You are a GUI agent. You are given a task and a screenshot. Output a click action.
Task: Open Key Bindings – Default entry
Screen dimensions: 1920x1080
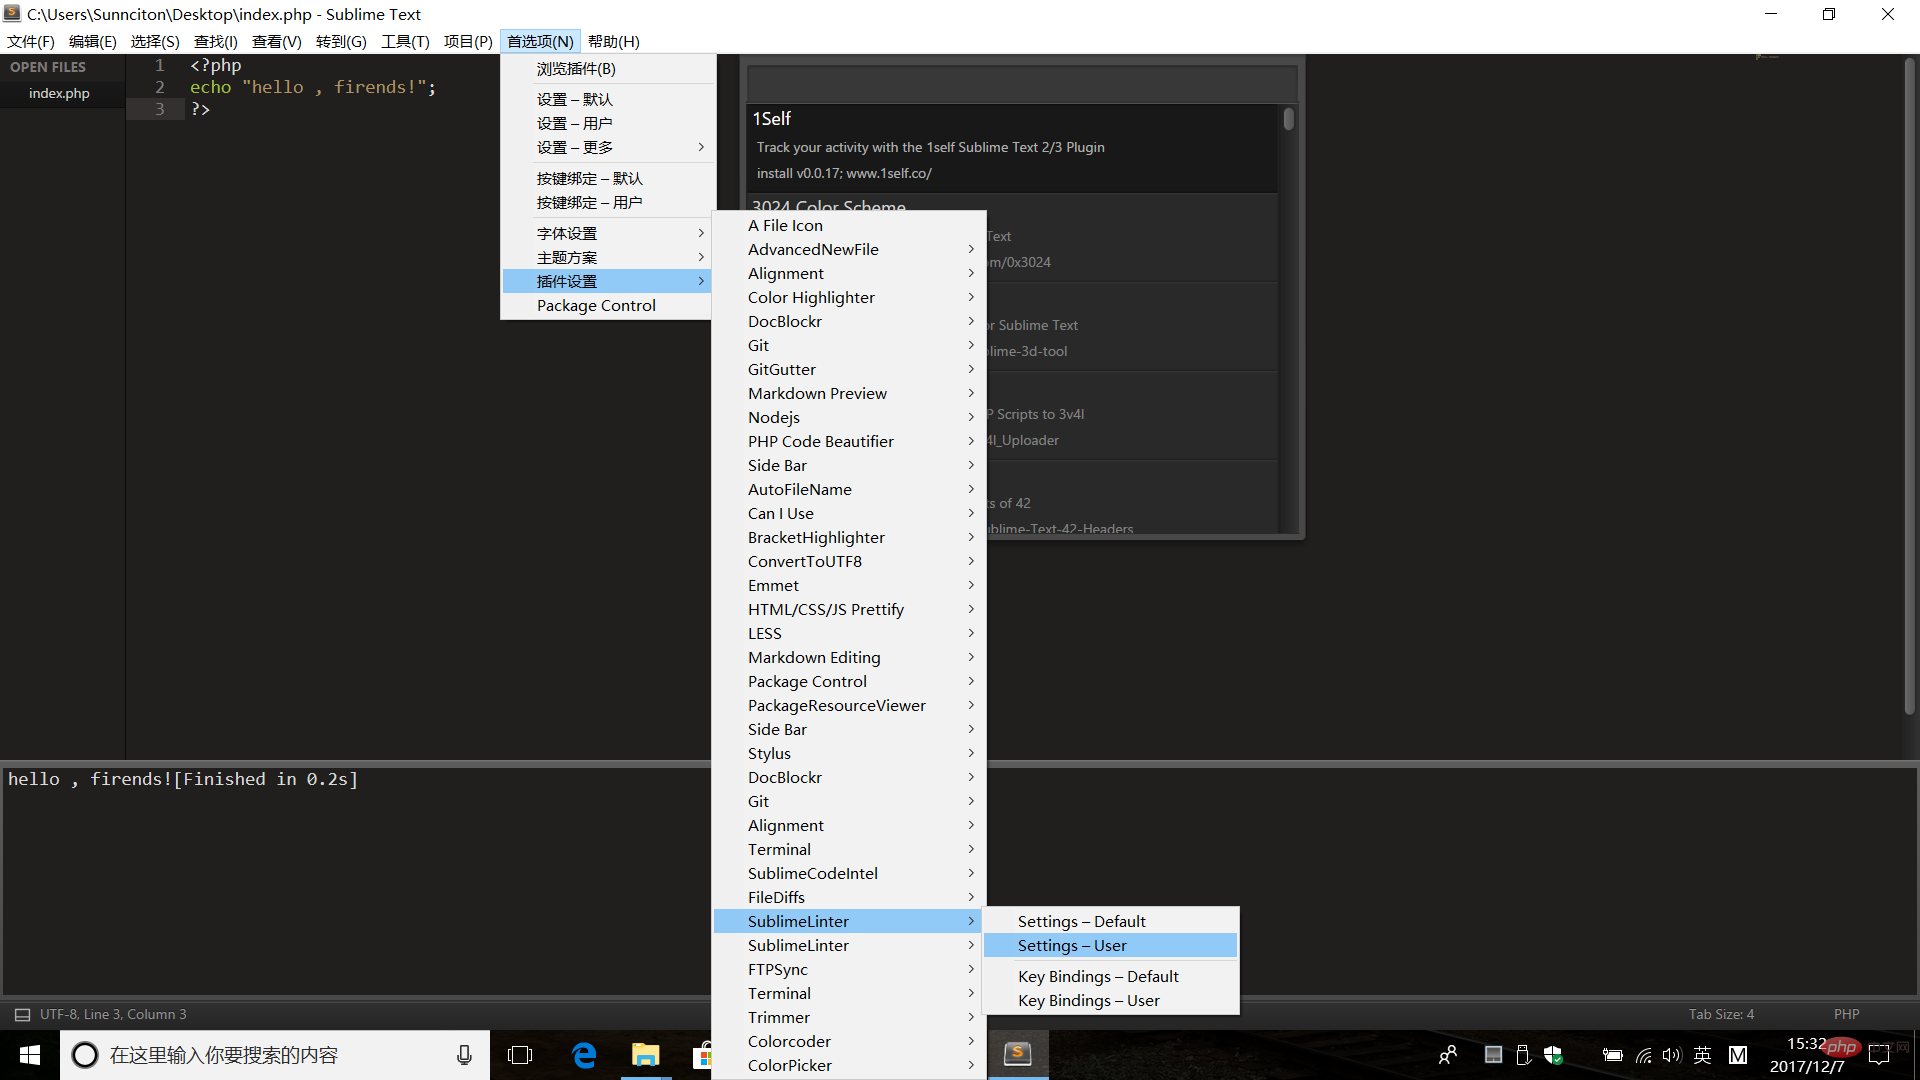click(1098, 977)
